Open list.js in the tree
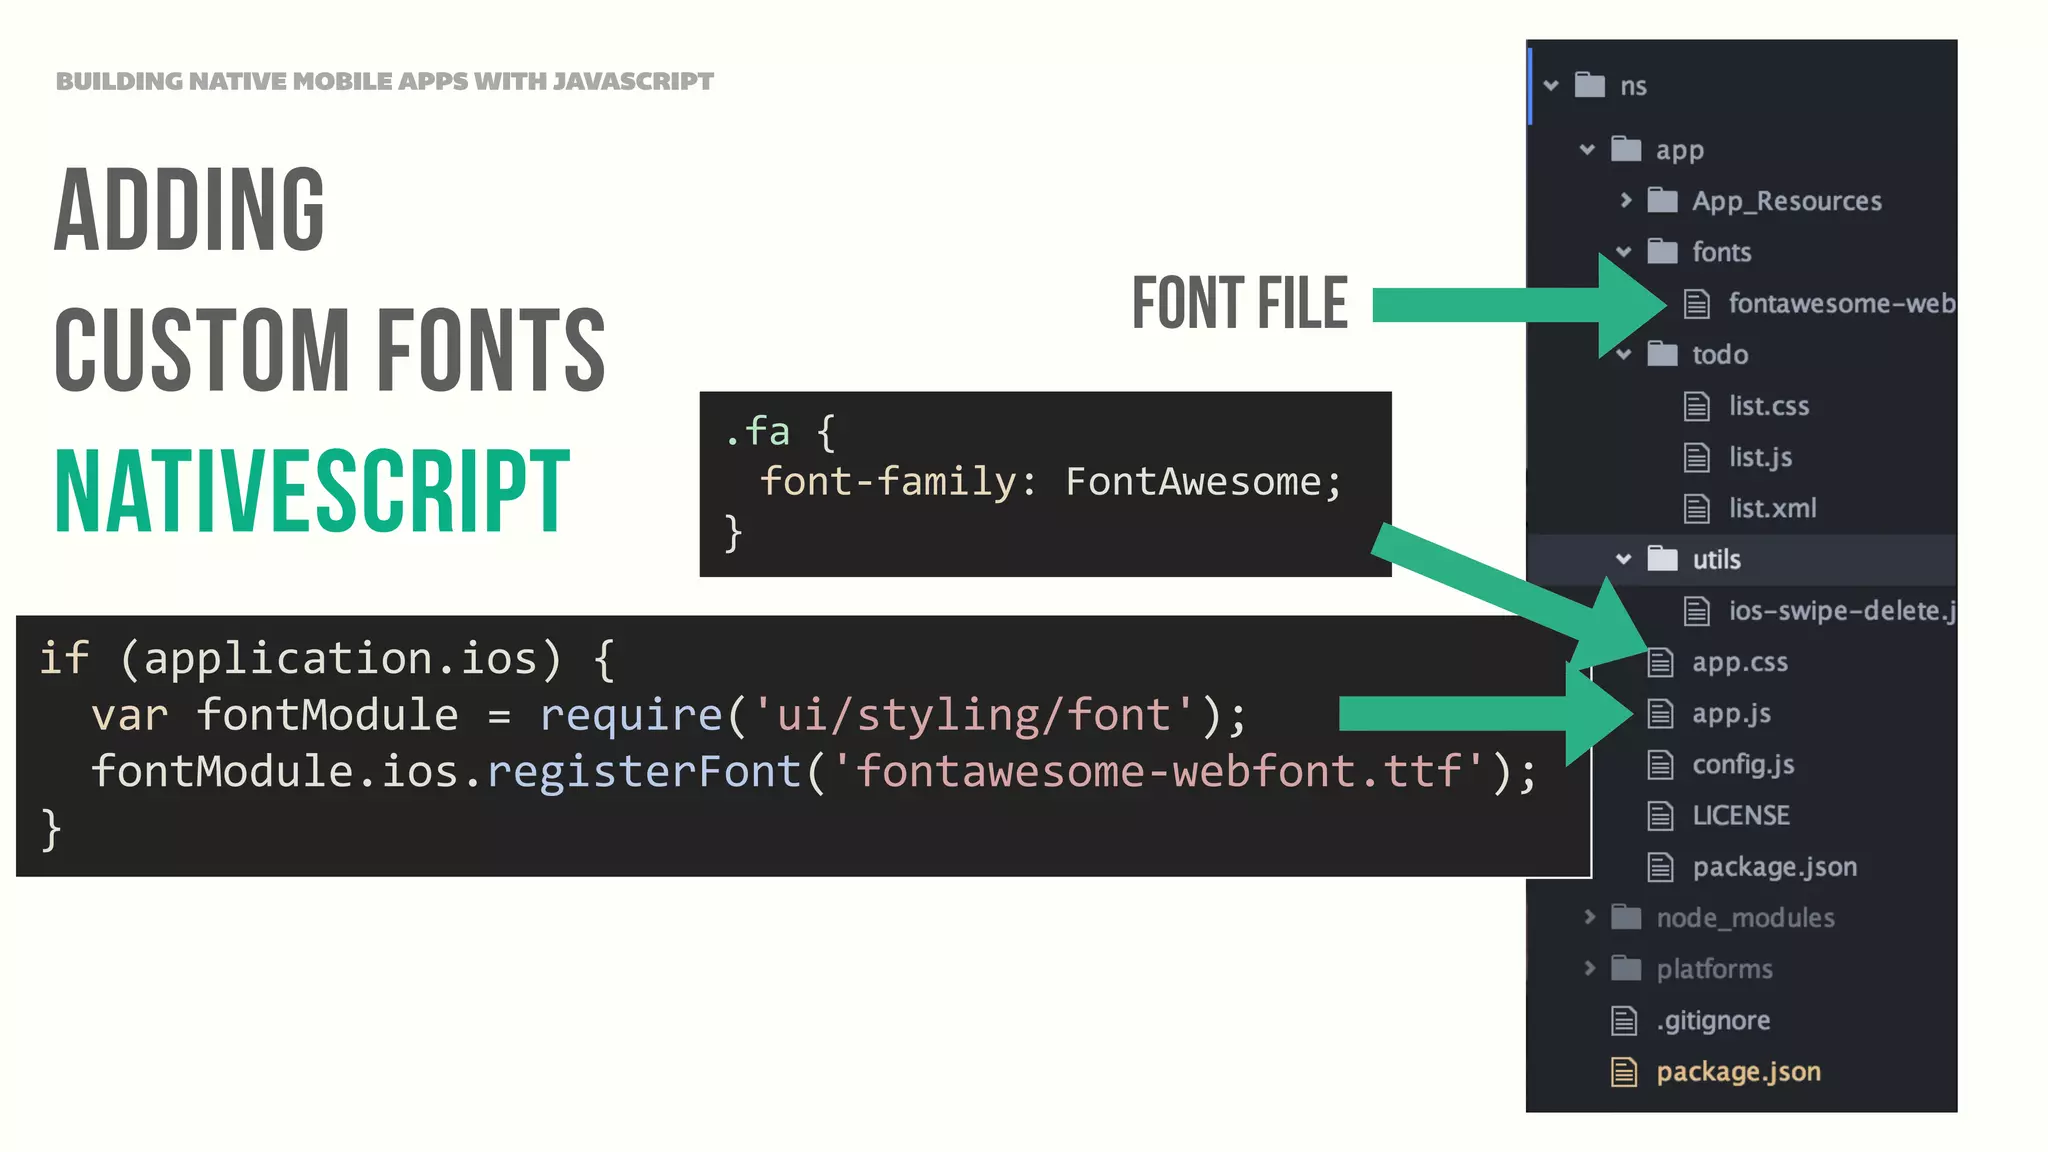Viewport: 2048px width, 1152px height. [x=1760, y=458]
